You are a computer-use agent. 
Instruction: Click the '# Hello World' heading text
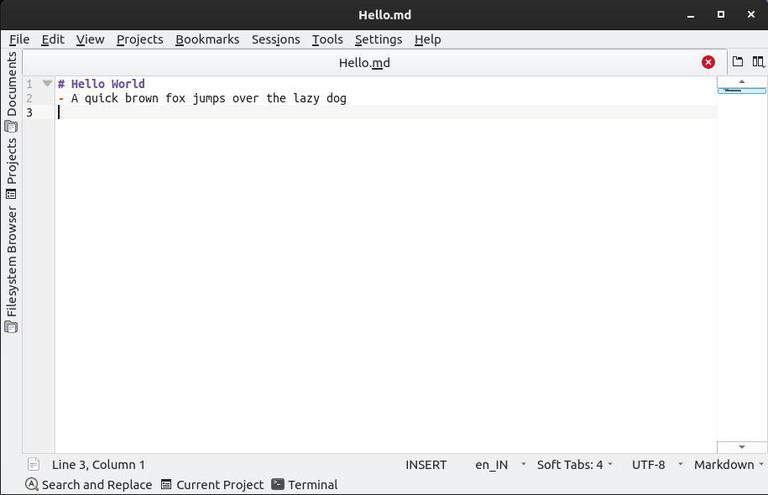coord(101,84)
